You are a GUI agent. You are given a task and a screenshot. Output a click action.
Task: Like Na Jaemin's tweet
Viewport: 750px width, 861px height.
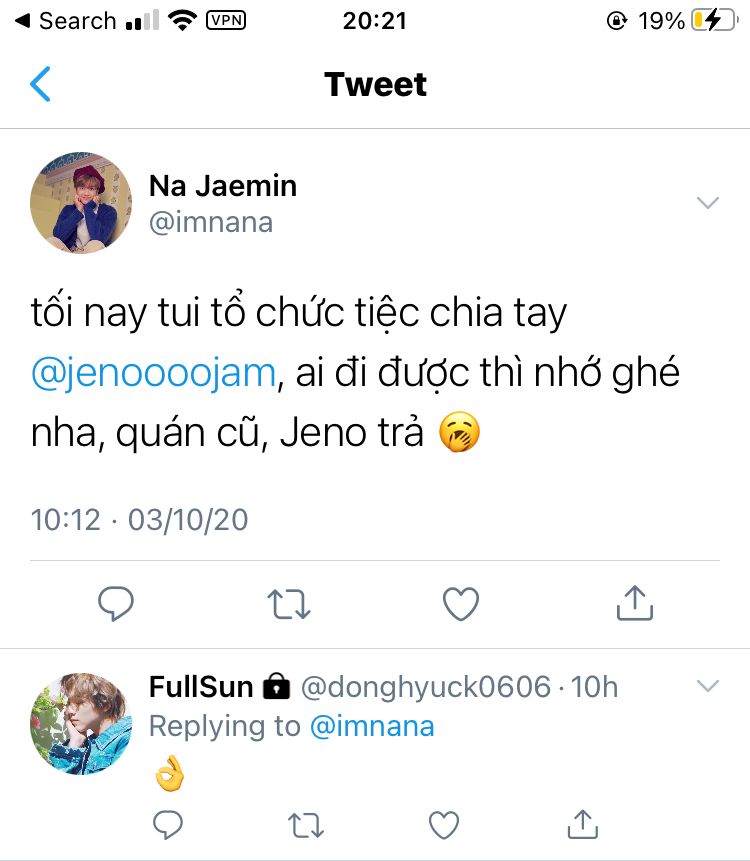(x=461, y=603)
